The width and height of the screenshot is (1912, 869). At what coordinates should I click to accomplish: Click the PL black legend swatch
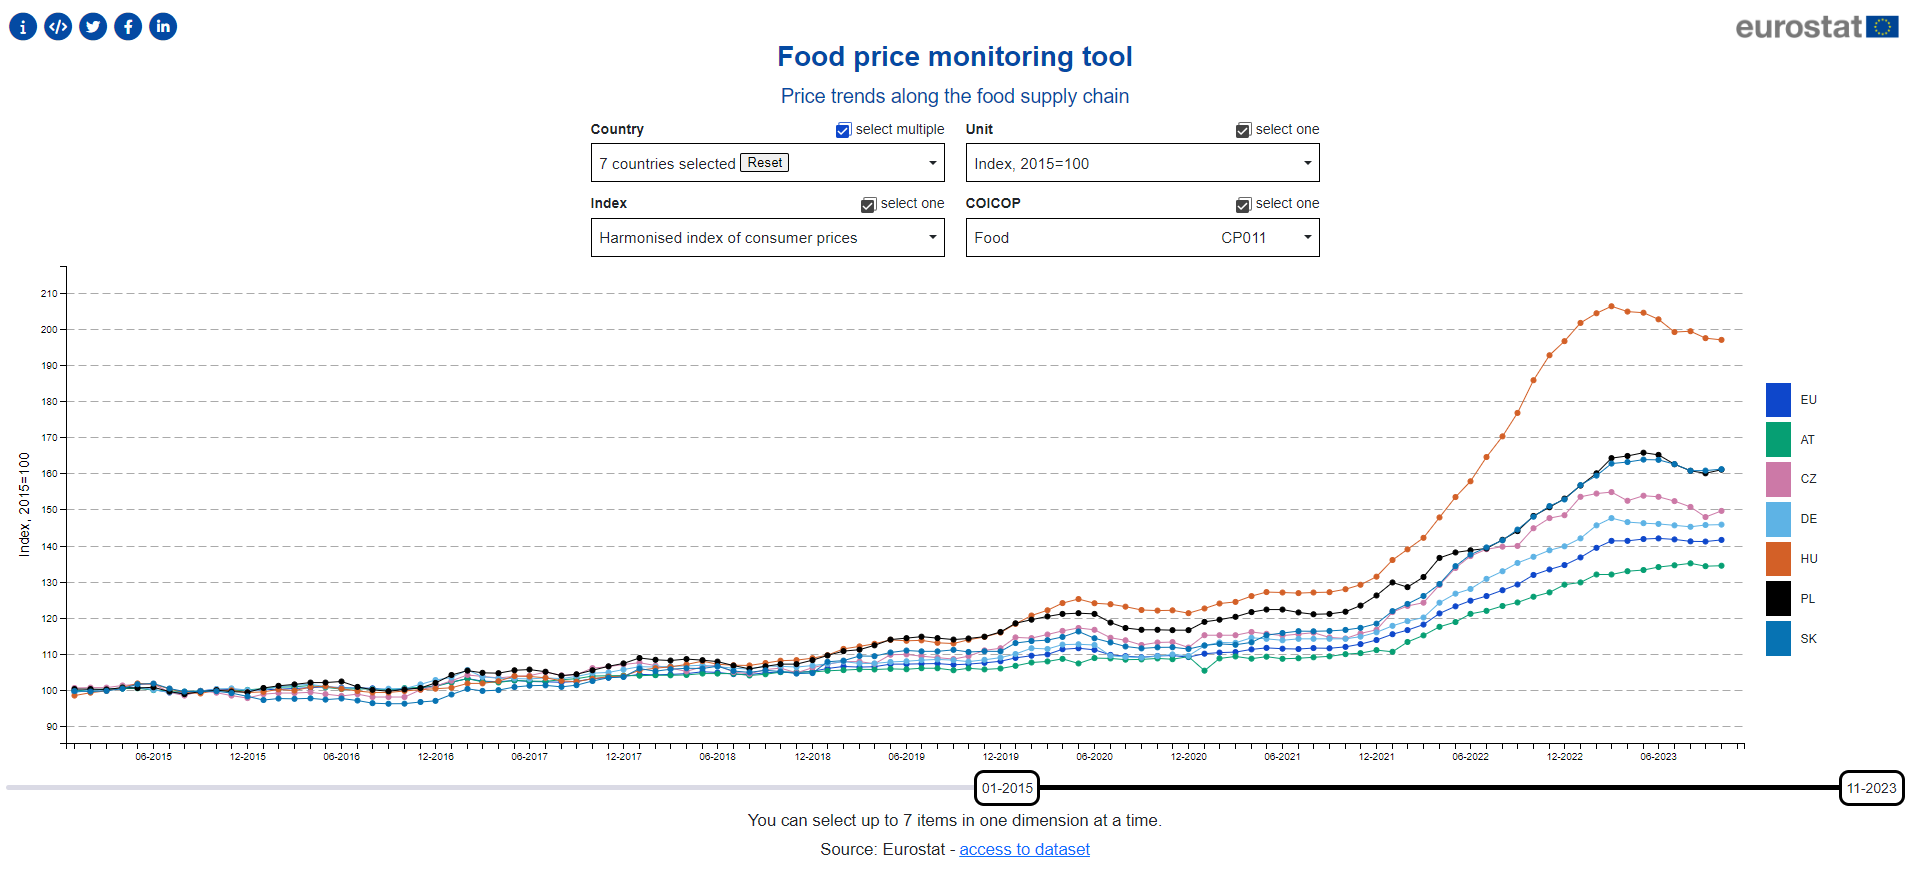point(1778,599)
